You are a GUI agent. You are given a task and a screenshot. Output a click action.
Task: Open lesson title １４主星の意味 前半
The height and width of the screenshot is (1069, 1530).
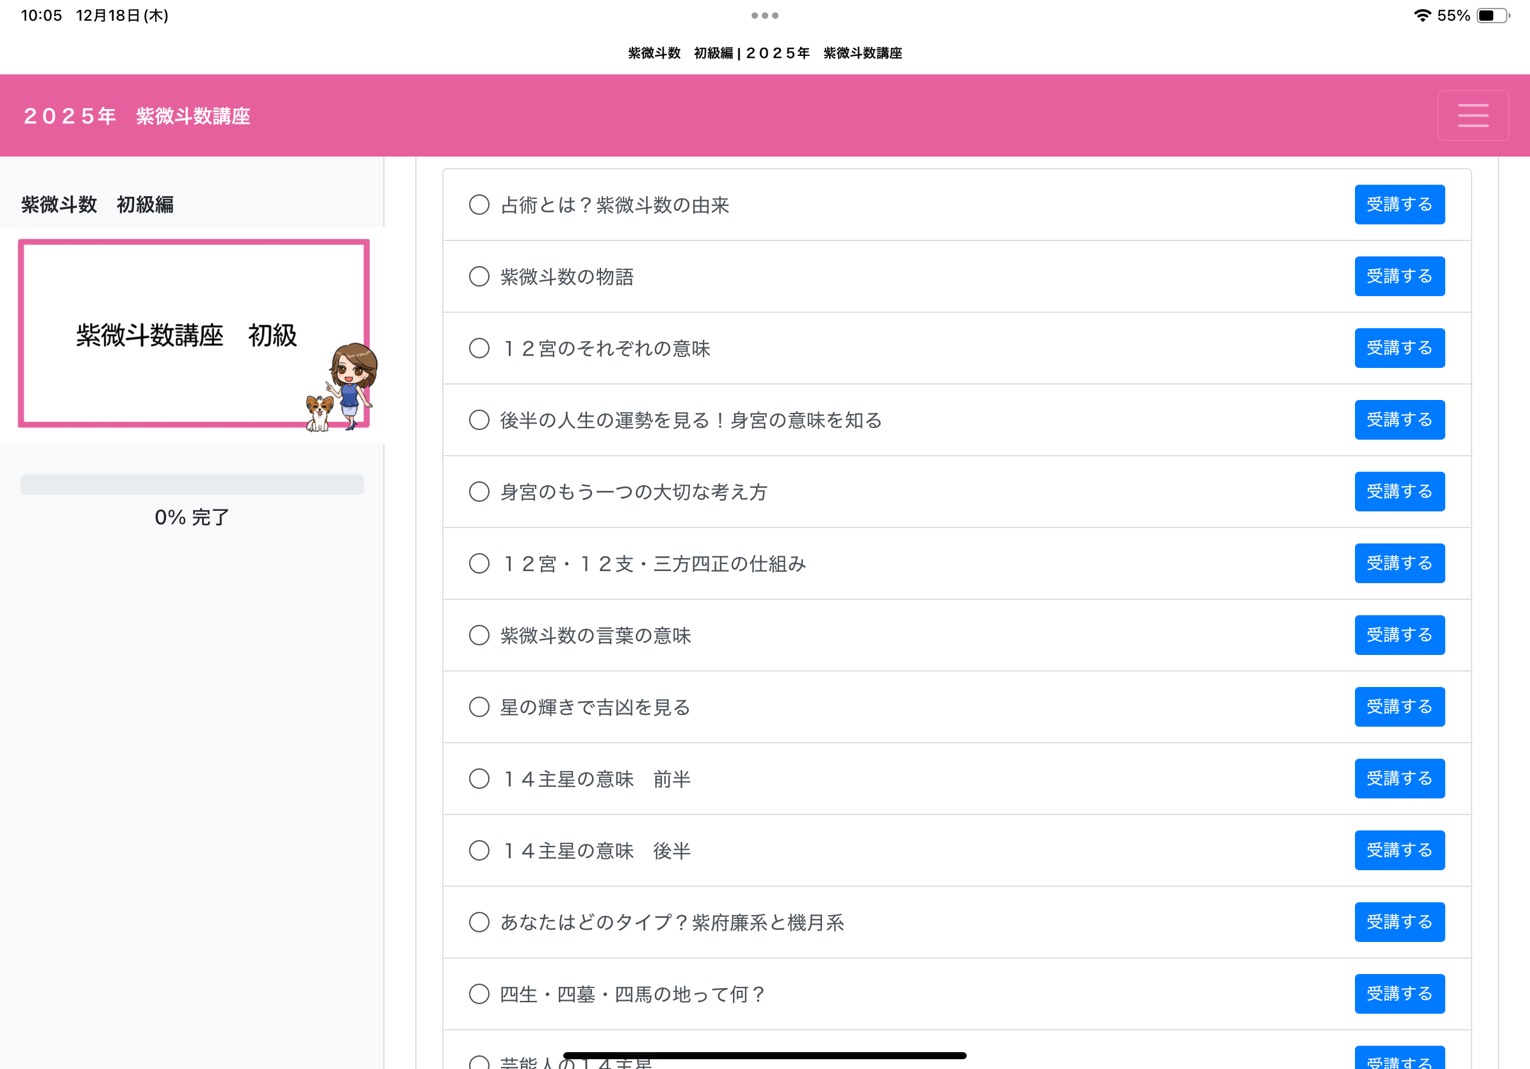pyautogui.click(x=596, y=780)
